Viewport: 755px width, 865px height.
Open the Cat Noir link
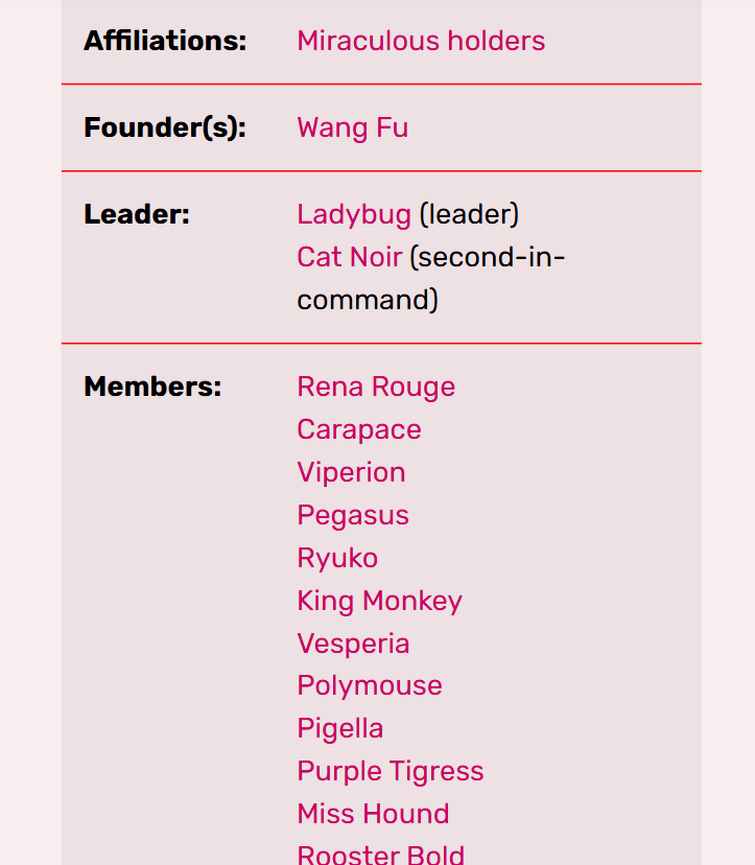350,257
